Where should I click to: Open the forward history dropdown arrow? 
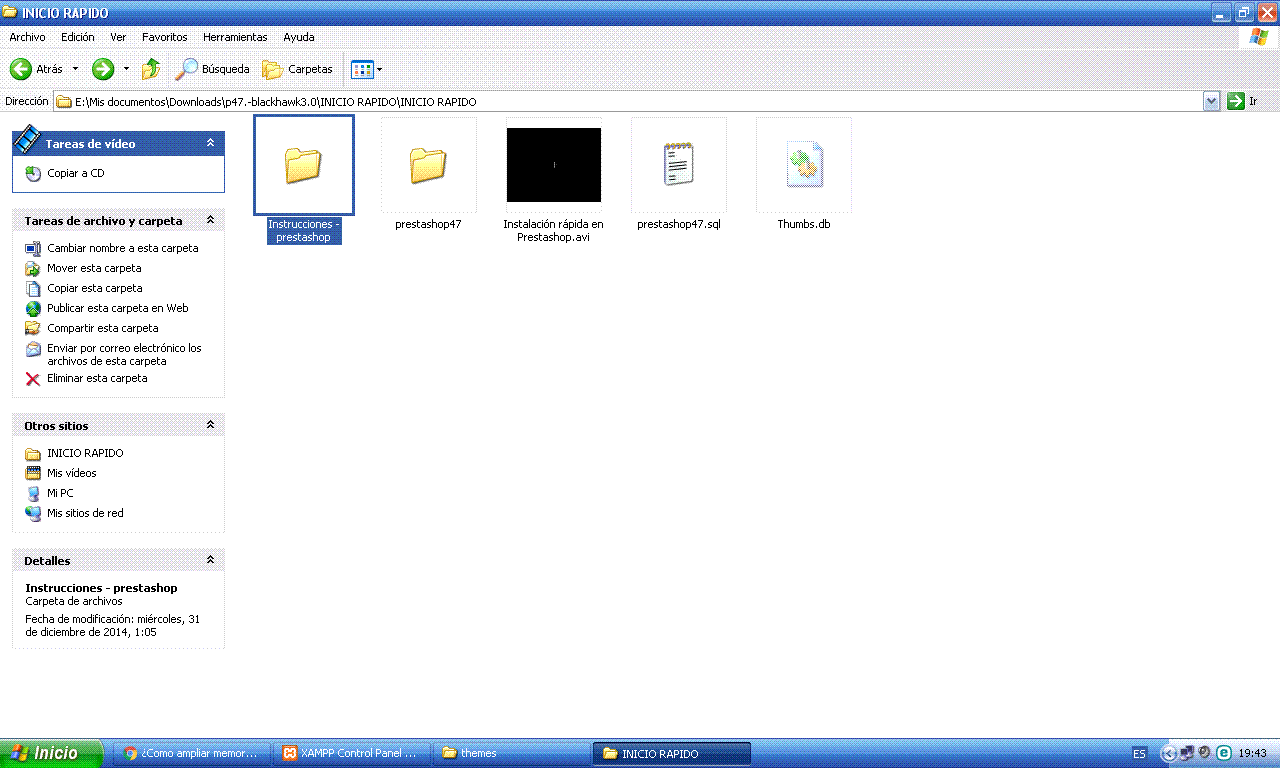126,69
